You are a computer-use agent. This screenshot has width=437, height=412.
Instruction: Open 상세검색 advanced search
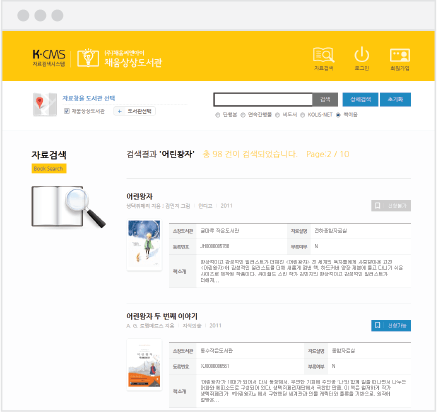coord(360,99)
